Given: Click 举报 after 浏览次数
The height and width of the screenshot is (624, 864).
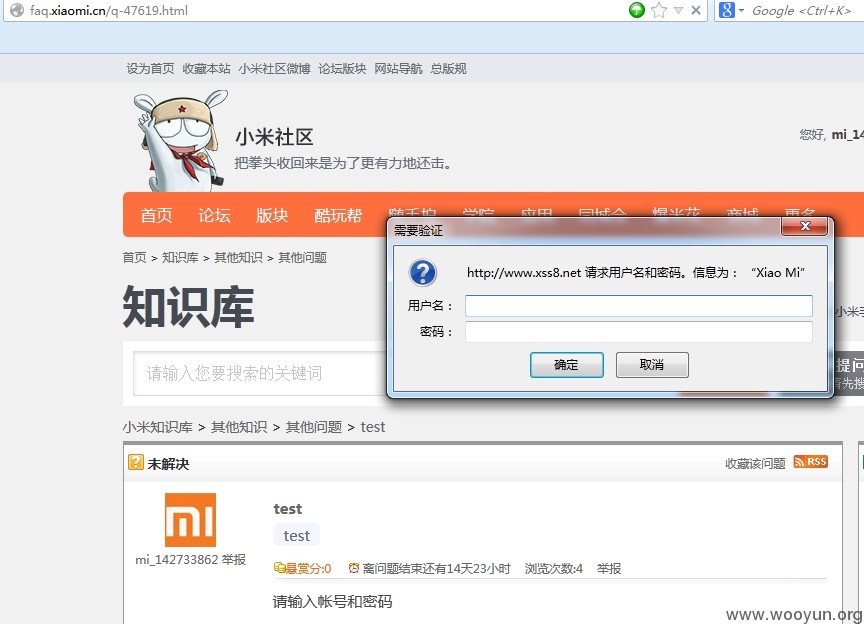Looking at the screenshot, I should coord(609,568).
